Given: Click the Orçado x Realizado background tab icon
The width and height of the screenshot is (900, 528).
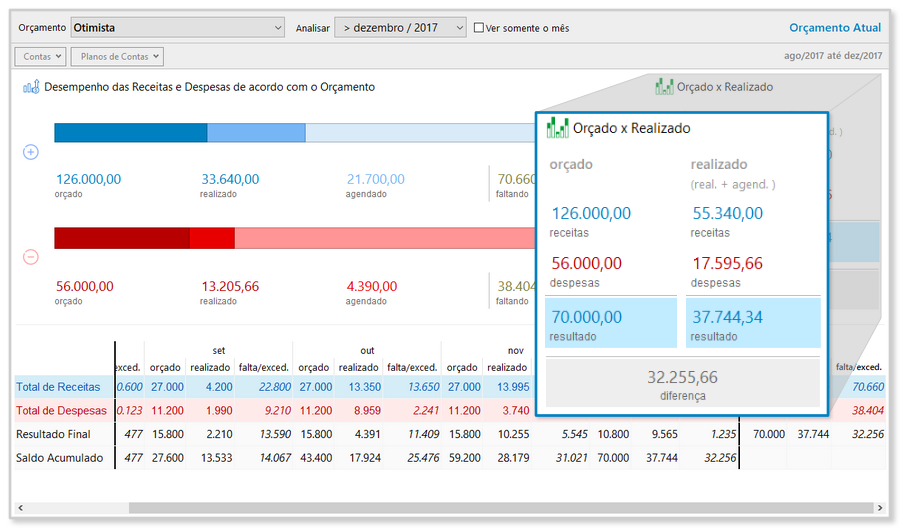Looking at the screenshot, I should (x=664, y=87).
